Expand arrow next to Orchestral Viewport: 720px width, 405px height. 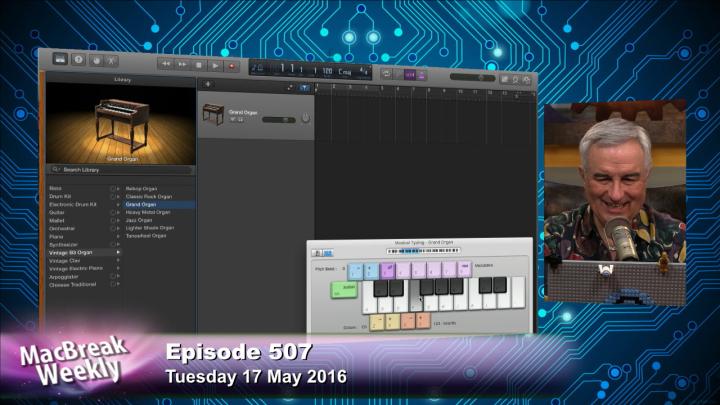point(118,228)
